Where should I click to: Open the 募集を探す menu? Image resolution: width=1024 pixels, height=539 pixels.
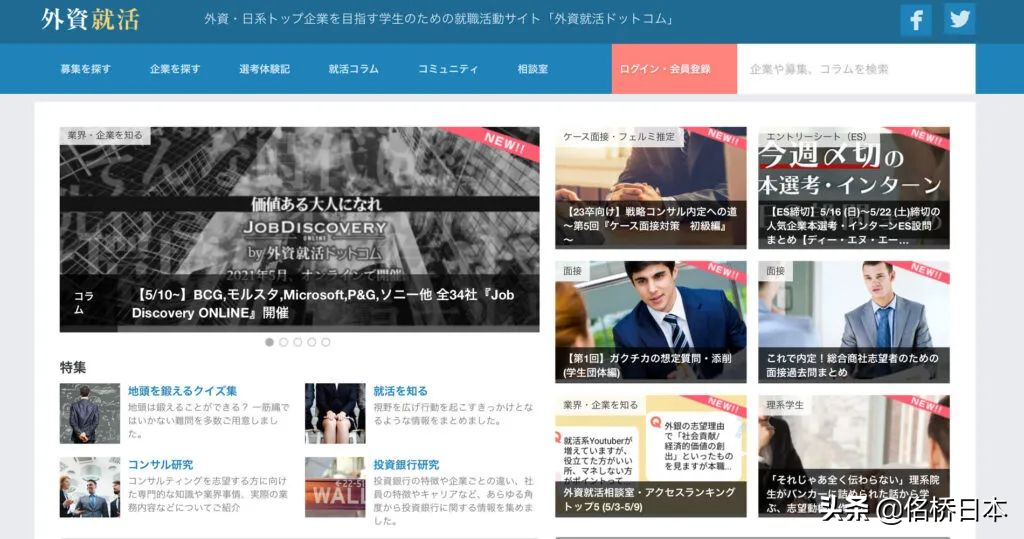coord(85,69)
